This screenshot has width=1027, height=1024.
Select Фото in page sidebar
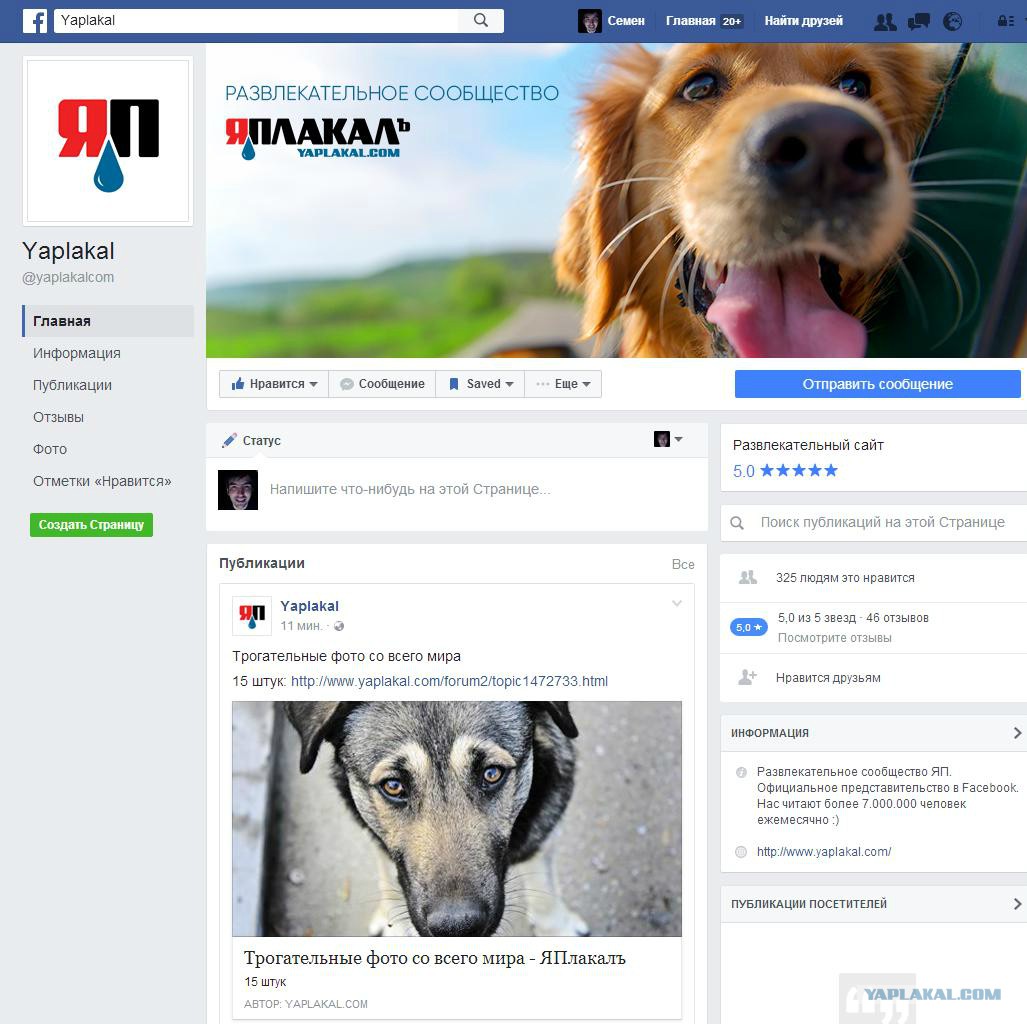tap(50, 449)
